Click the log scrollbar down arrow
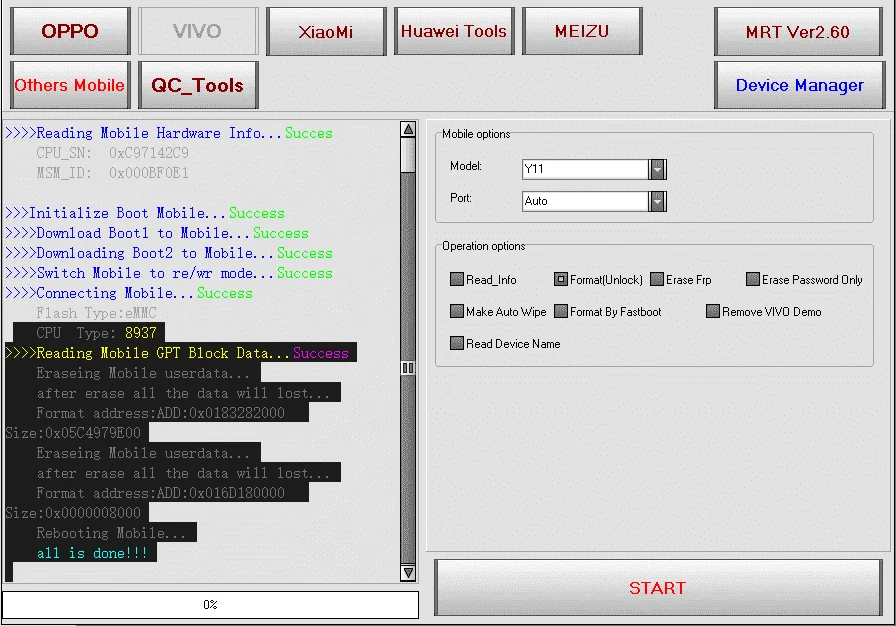Image resolution: width=896 pixels, height=626 pixels. pos(408,572)
